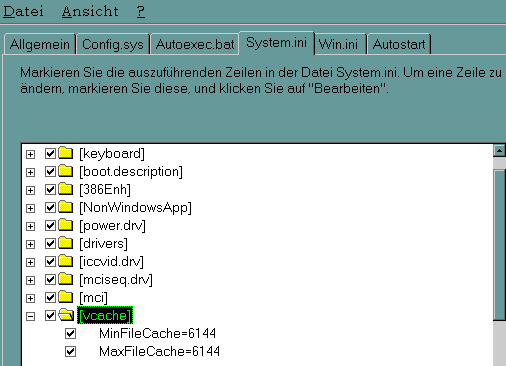Select the [386Enh] section label
Screen dimensions: 506x366
click(x=105, y=190)
